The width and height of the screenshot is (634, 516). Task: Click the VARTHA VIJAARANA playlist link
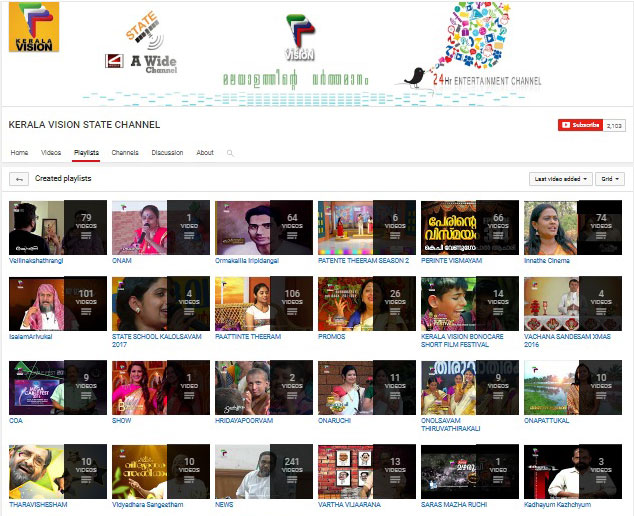tap(349, 505)
